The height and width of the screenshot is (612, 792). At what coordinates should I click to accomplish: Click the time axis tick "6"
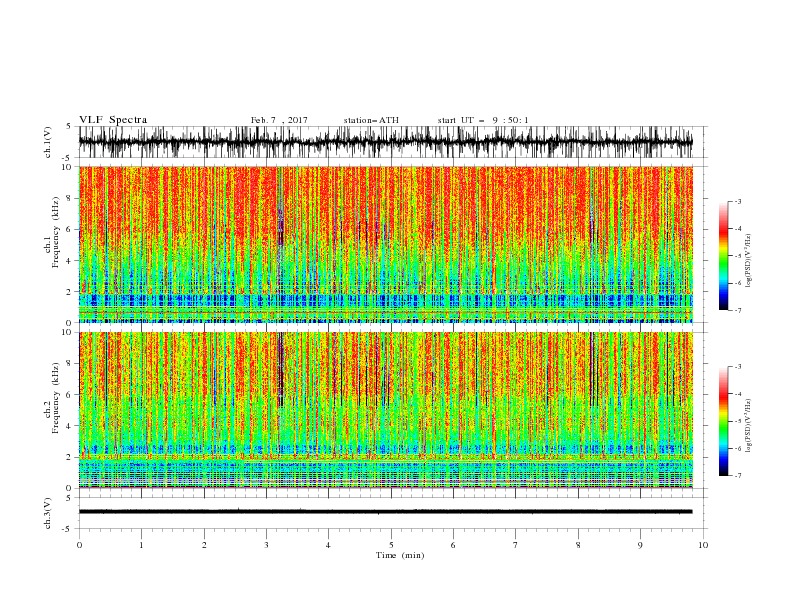point(453,545)
